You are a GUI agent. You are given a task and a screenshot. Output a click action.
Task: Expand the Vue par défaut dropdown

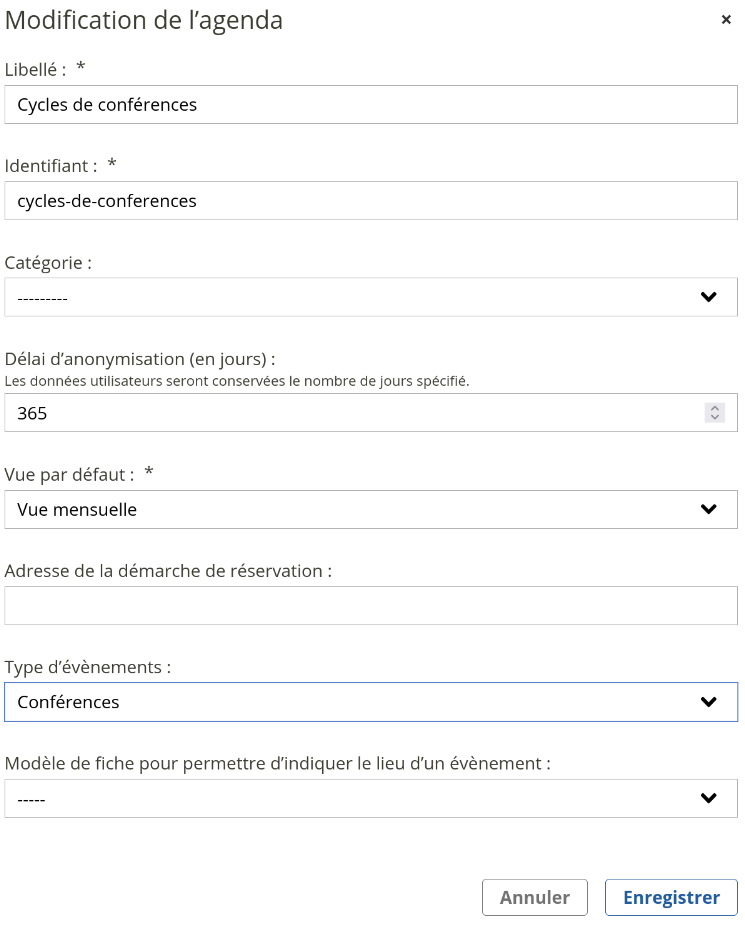(371, 509)
